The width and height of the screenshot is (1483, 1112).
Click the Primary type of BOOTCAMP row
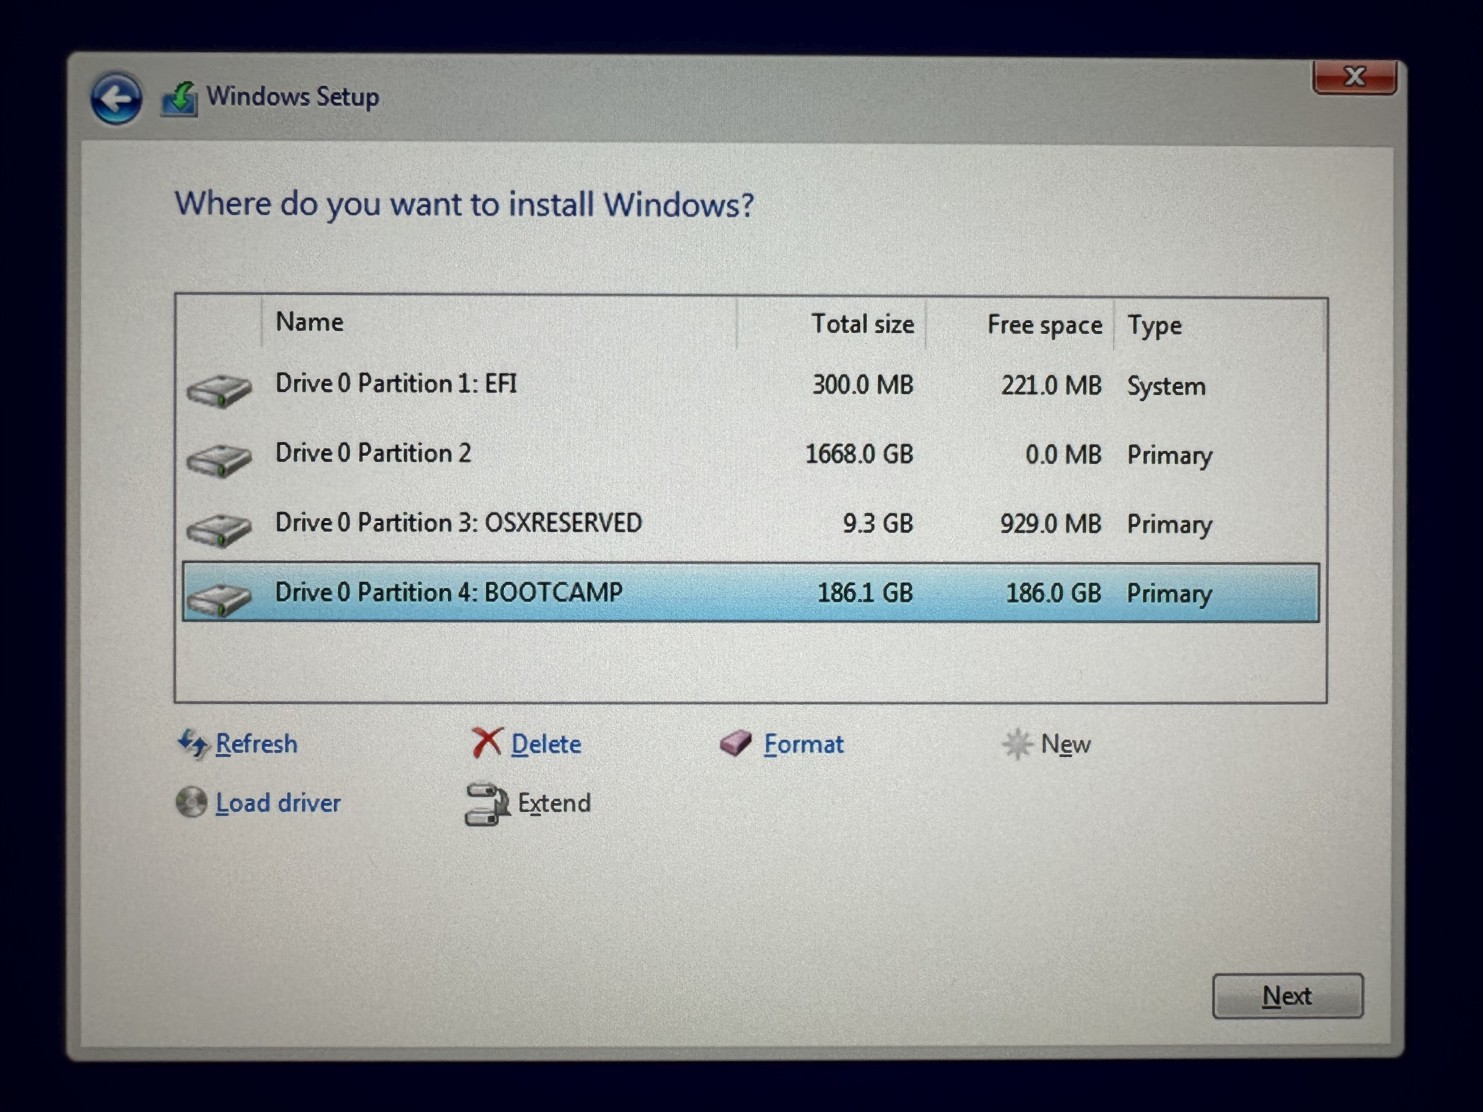click(x=1170, y=594)
